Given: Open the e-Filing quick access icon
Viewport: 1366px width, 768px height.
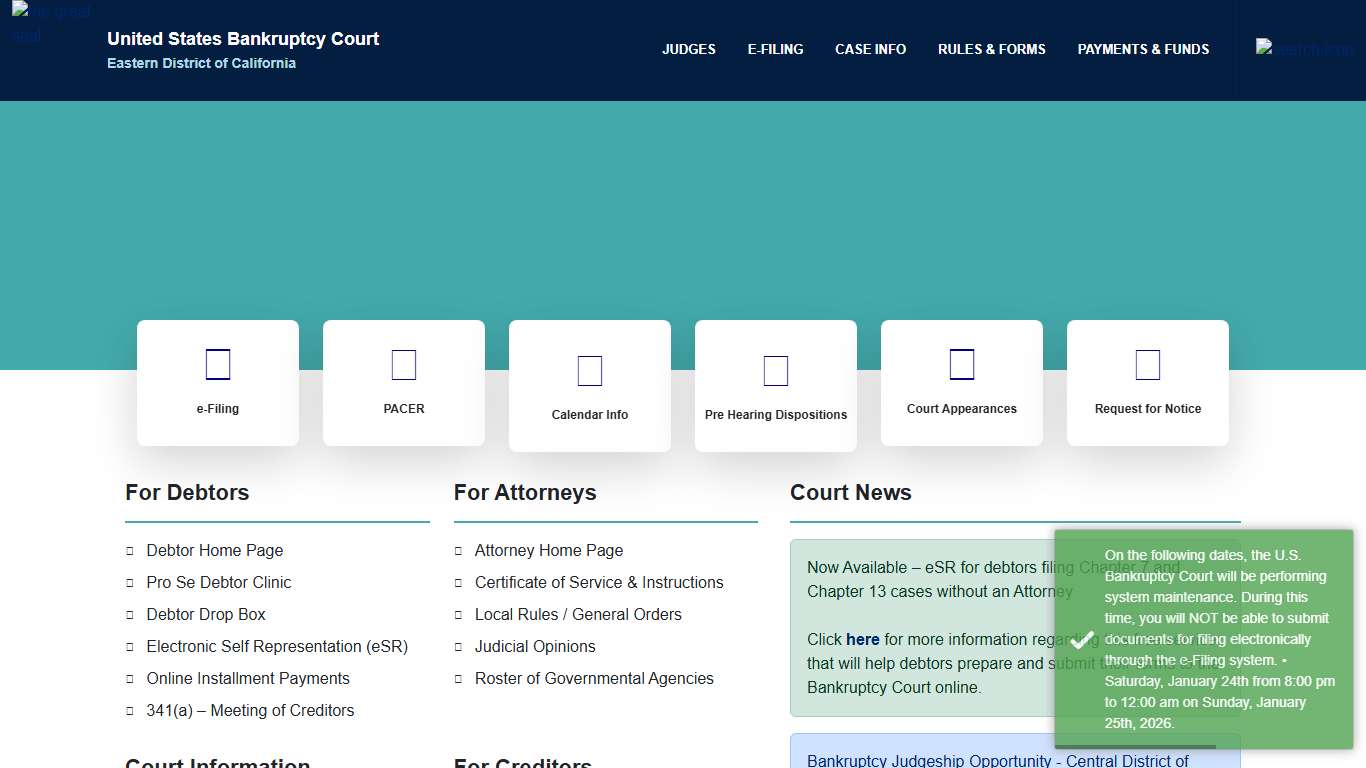Looking at the screenshot, I should [217, 365].
